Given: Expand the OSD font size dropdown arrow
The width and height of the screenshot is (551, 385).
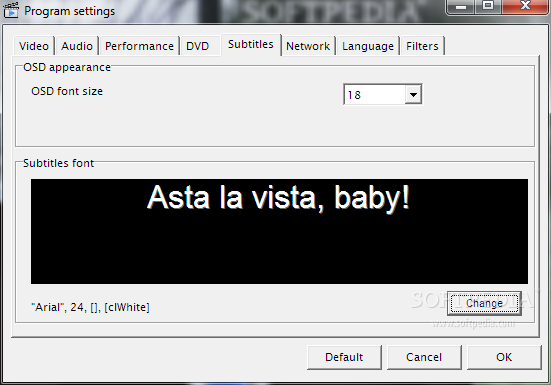Looking at the screenshot, I should 413,94.
